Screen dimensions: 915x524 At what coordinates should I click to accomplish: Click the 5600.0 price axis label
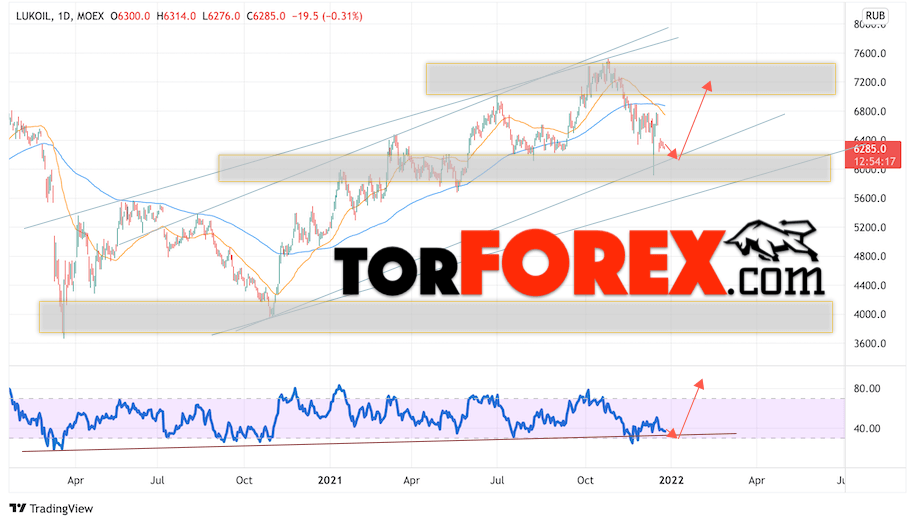(869, 198)
